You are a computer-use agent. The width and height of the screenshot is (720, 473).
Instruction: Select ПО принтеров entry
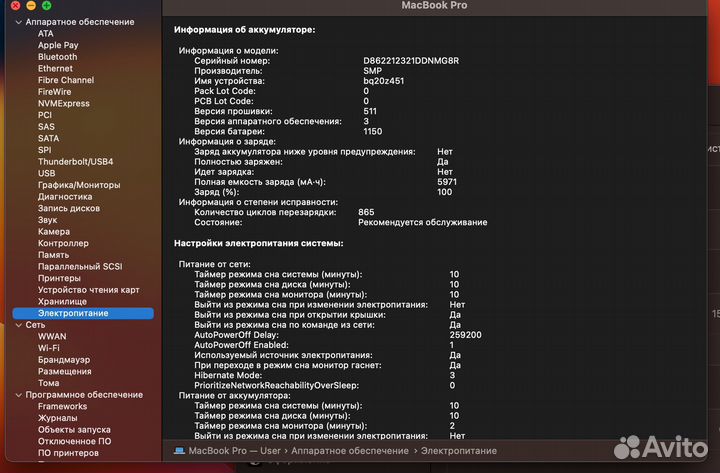pos(68,453)
